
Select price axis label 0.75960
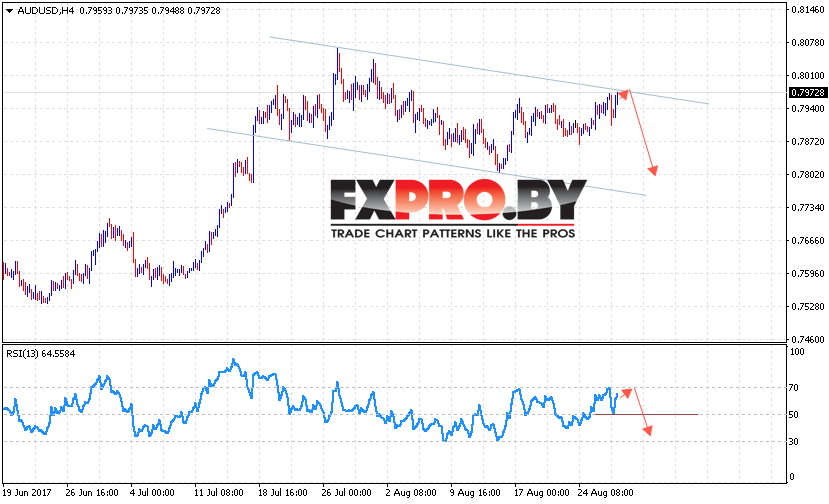click(x=807, y=273)
